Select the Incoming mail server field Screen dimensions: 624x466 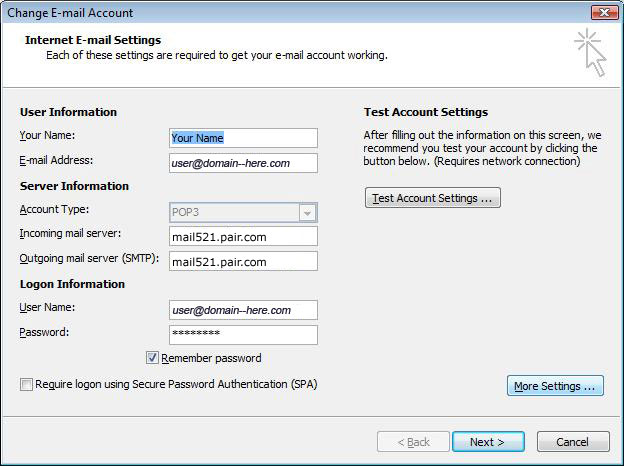click(x=243, y=236)
